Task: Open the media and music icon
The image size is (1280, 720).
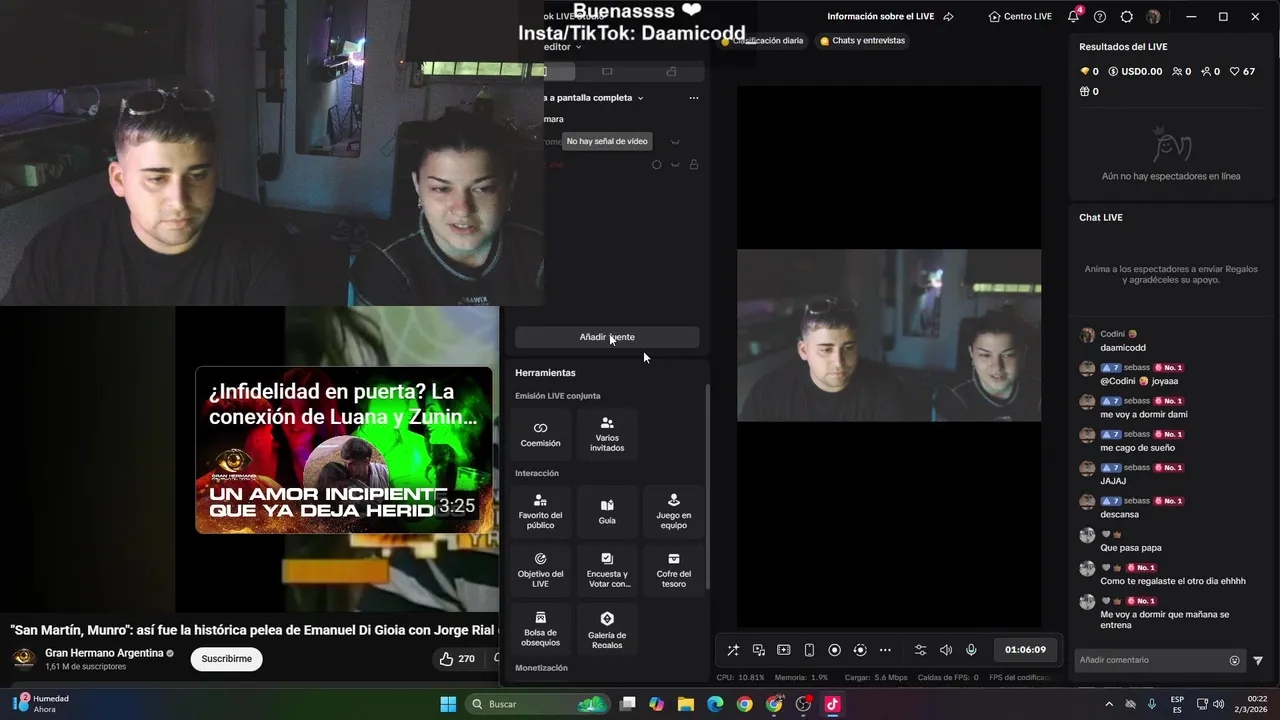Action: click(759, 650)
